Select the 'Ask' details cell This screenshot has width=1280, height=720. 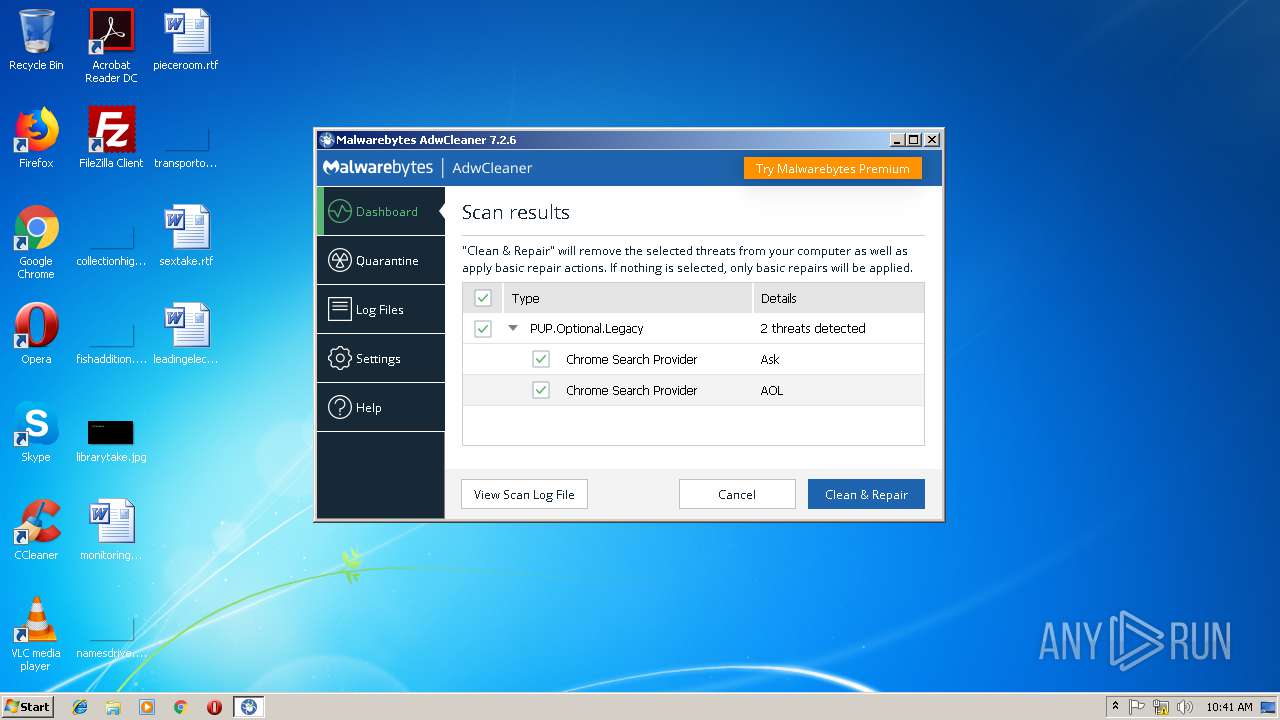770,359
